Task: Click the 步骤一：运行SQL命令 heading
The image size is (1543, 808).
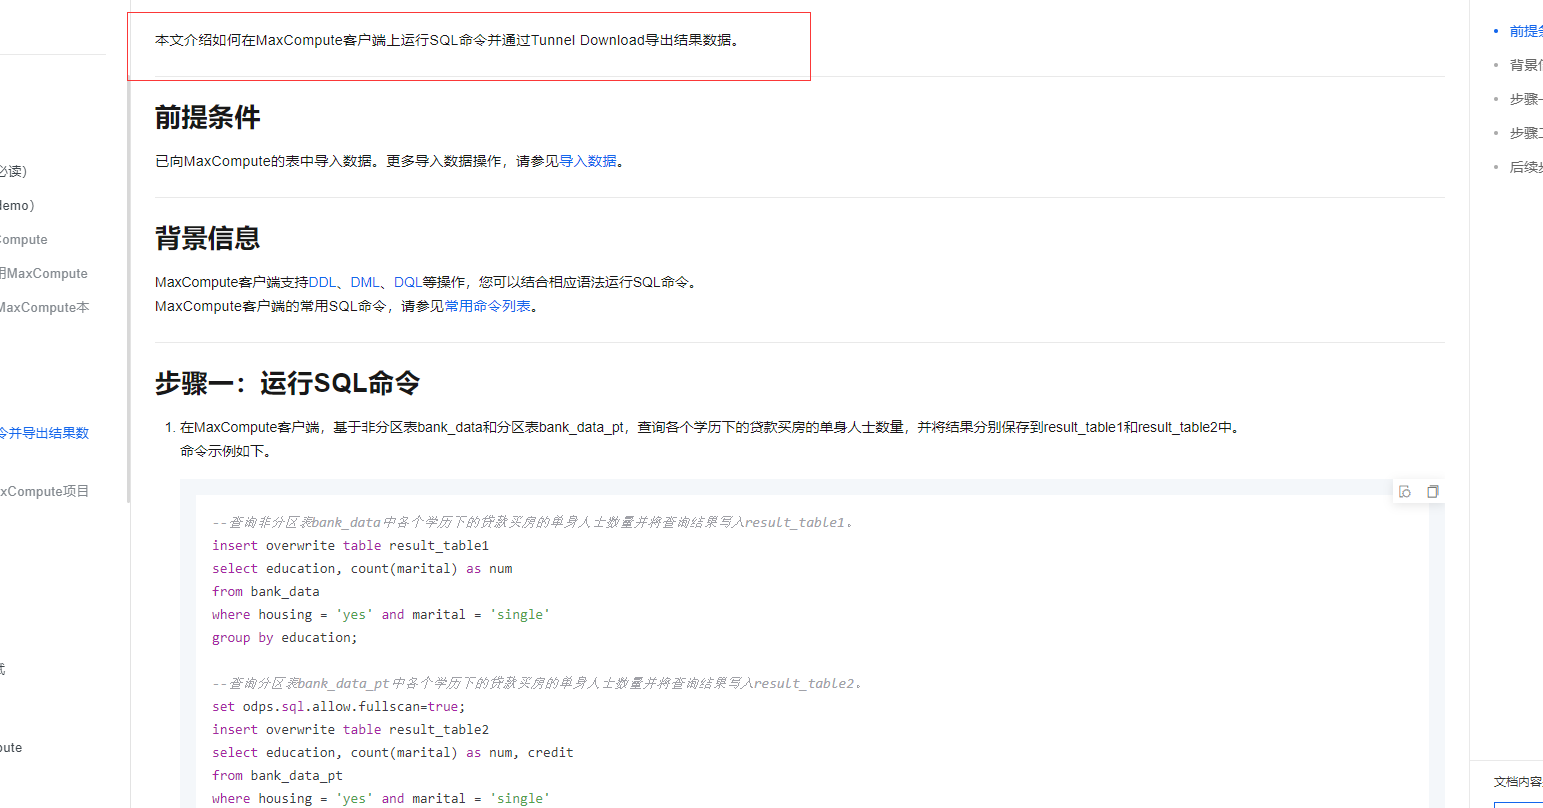Action: click(288, 383)
